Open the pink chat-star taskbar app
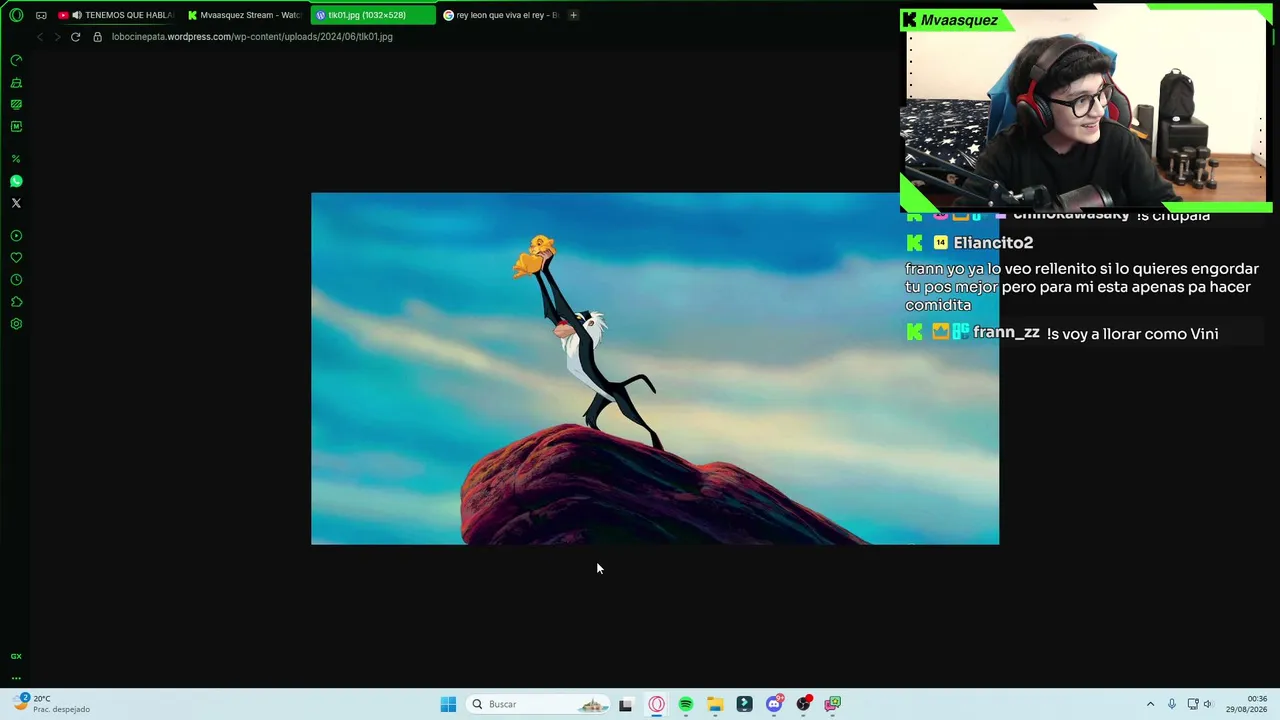The image size is (1280, 720). (x=832, y=704)
